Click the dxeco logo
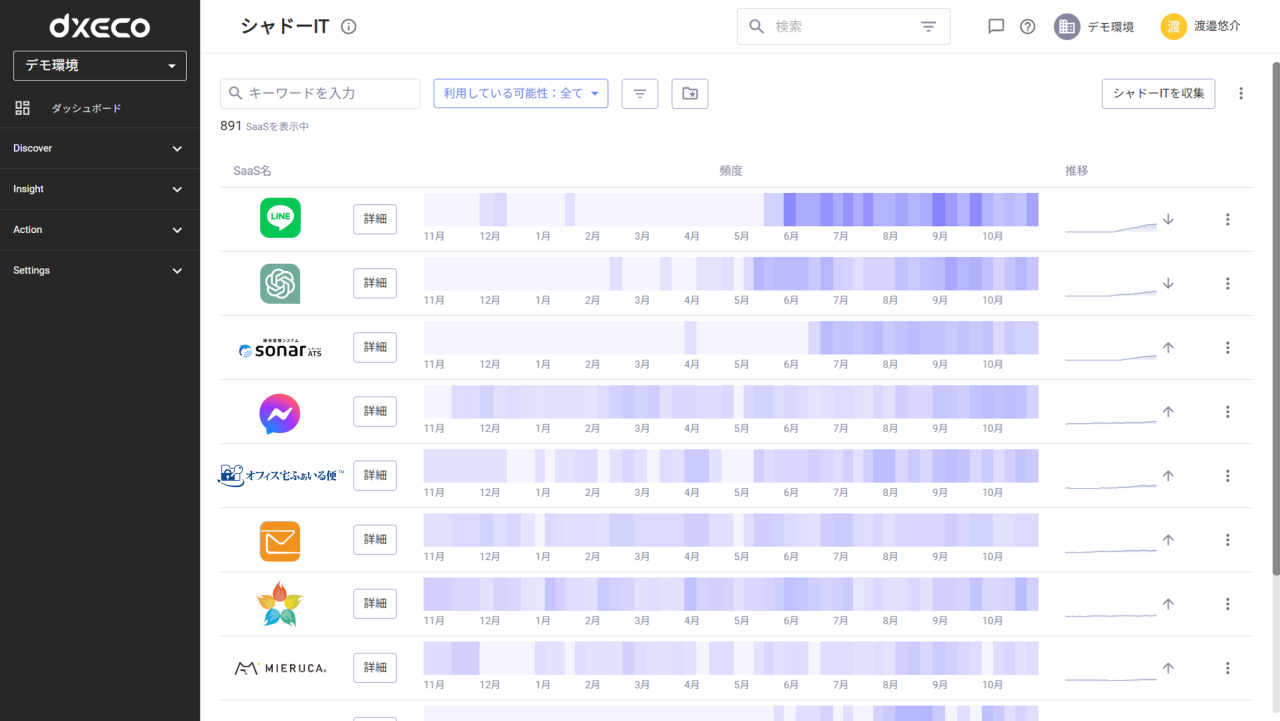1280x721 pixels. click(100, 25)
